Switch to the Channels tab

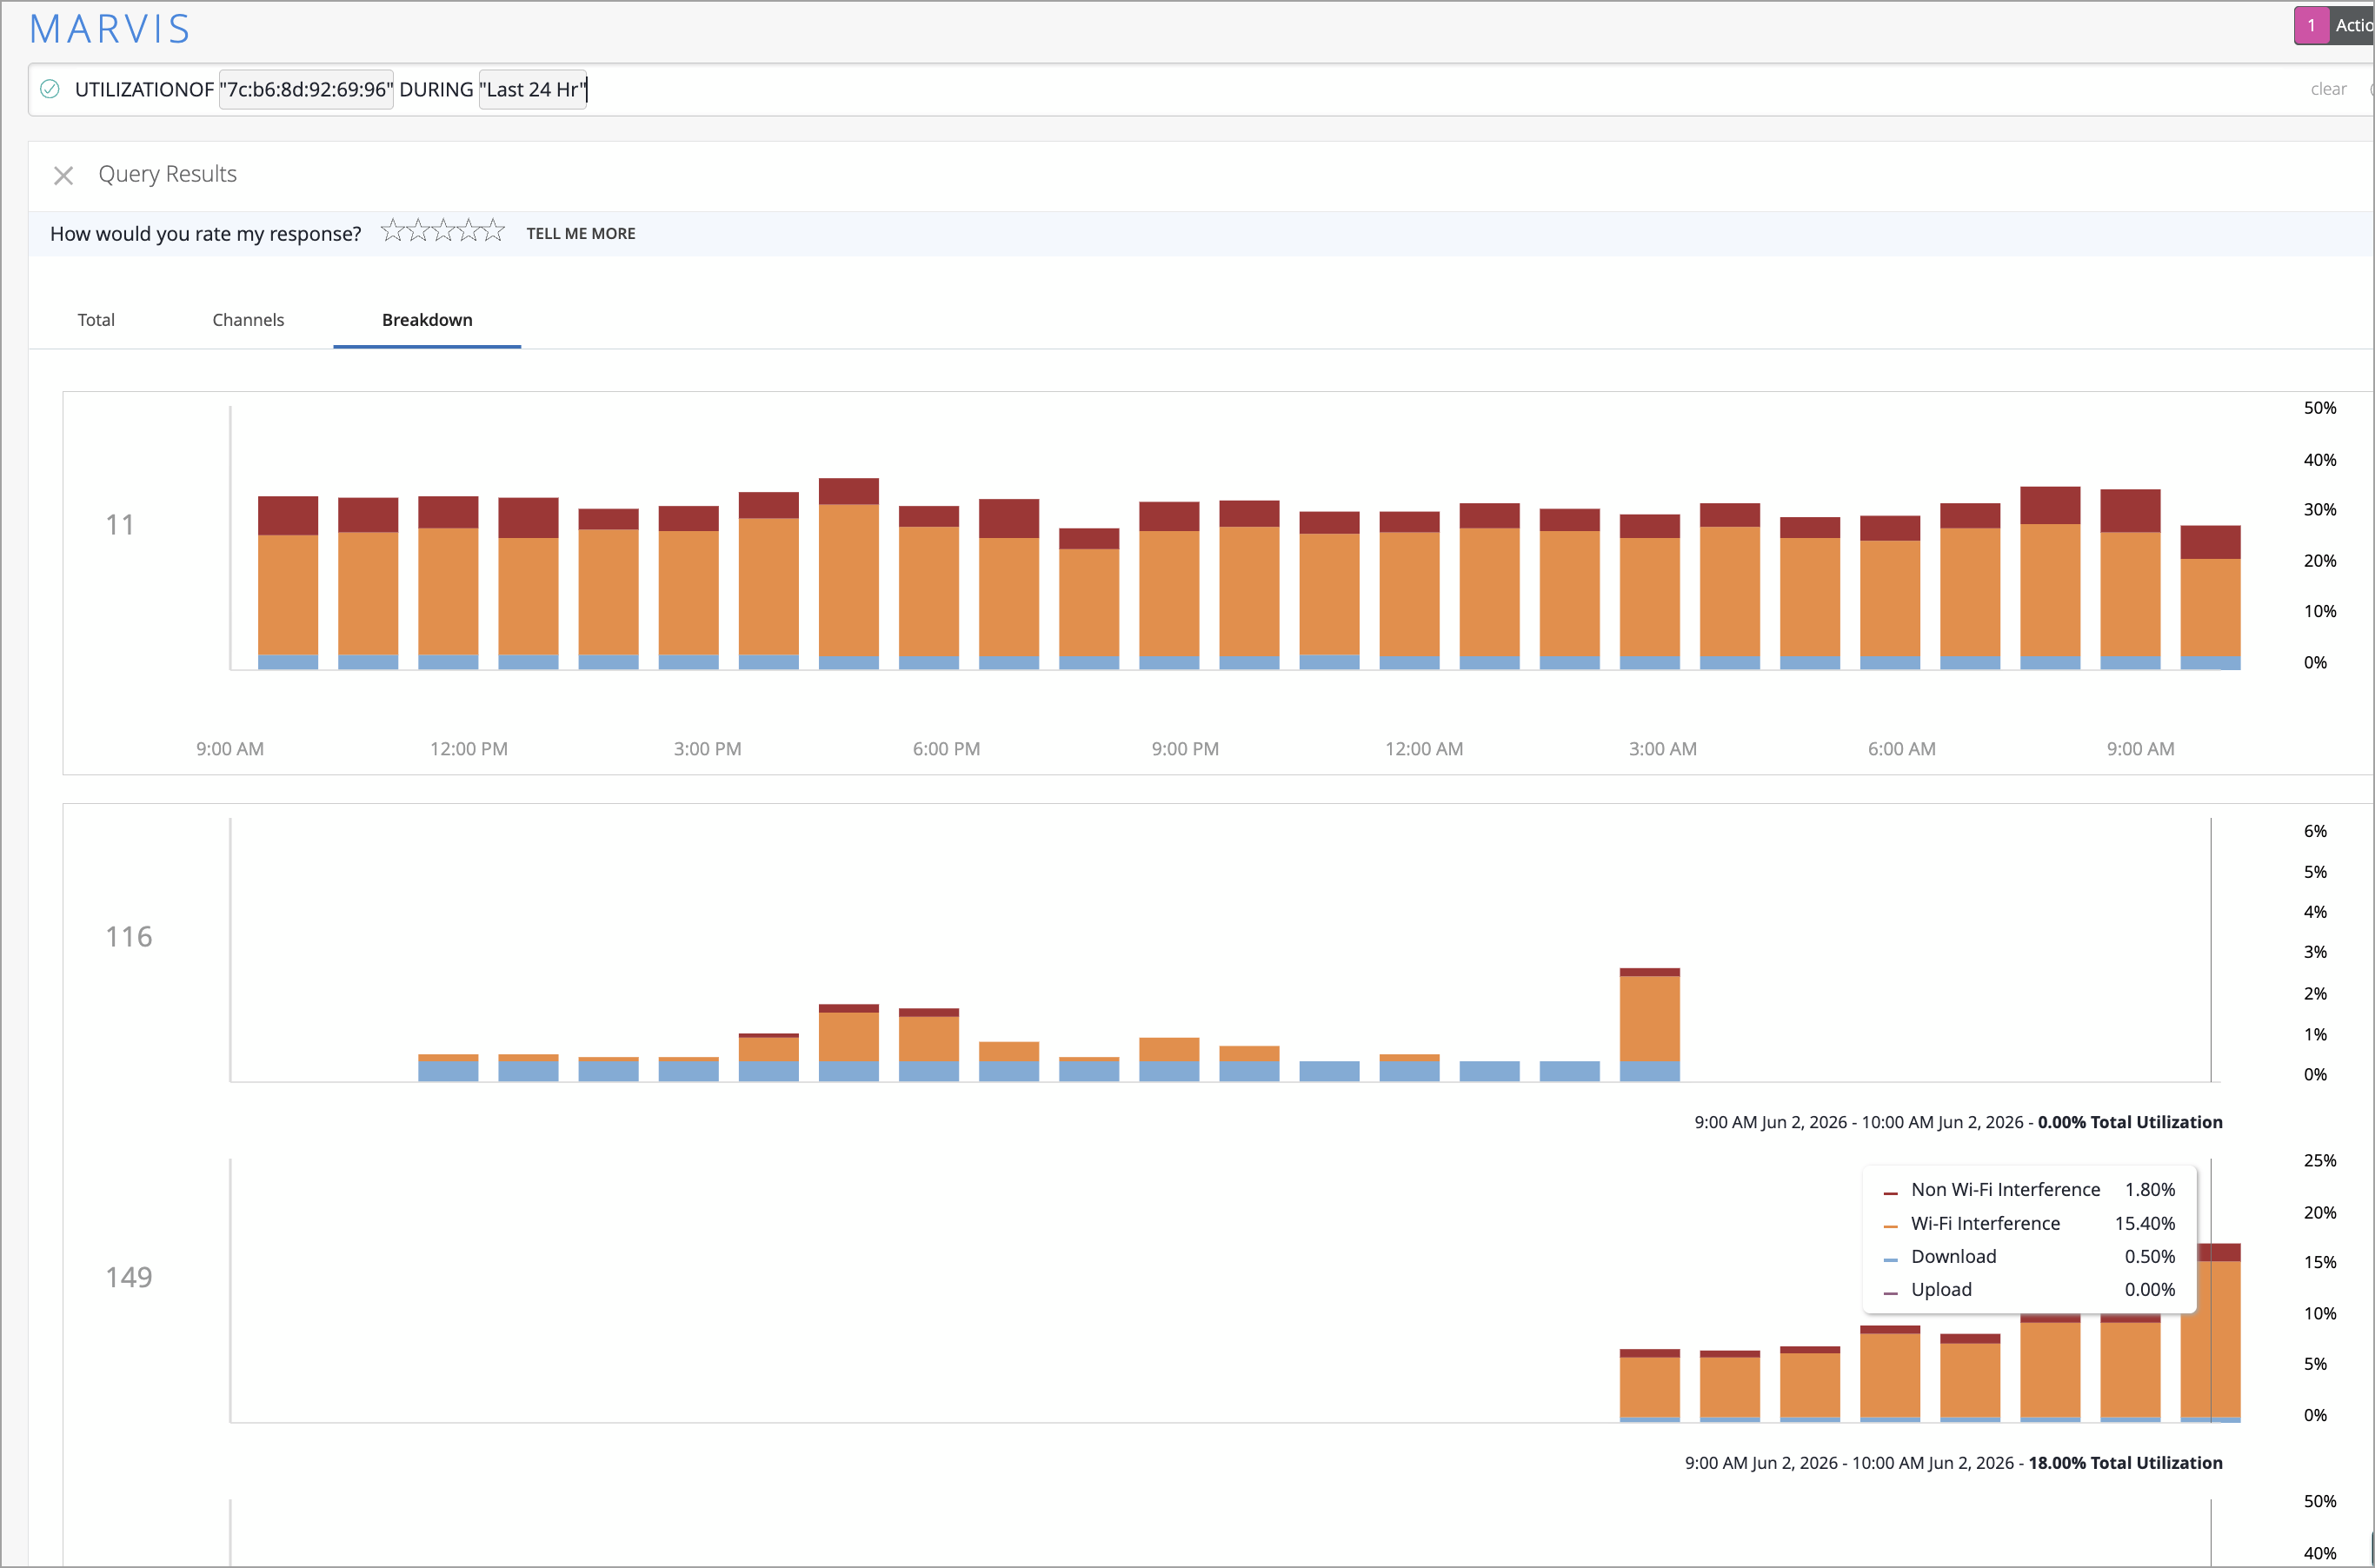click(x=248, y=320)
